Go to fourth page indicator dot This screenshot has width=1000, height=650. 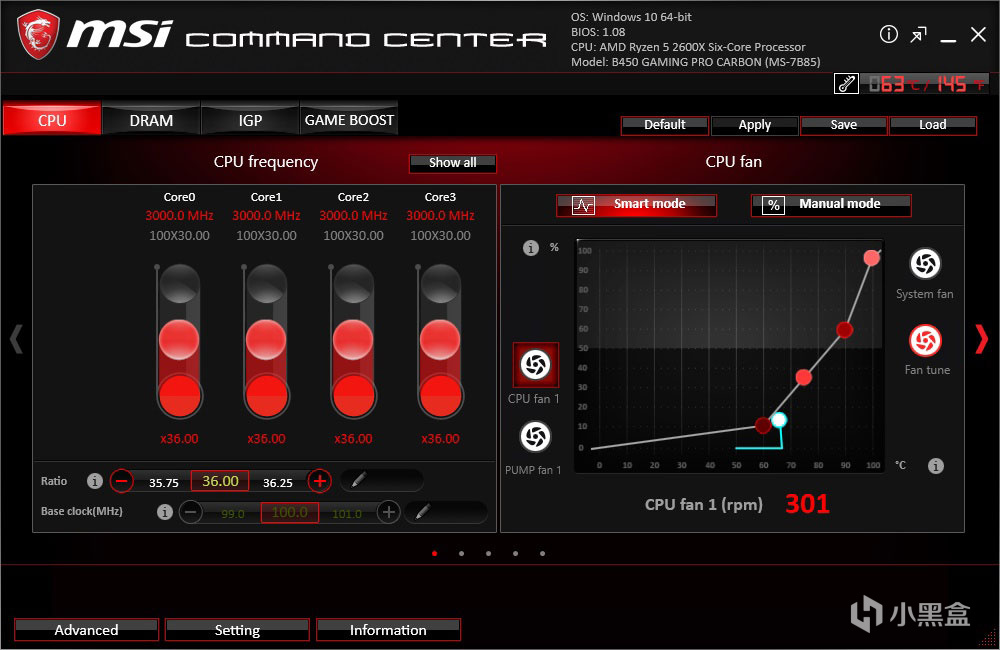coord(515,554)
